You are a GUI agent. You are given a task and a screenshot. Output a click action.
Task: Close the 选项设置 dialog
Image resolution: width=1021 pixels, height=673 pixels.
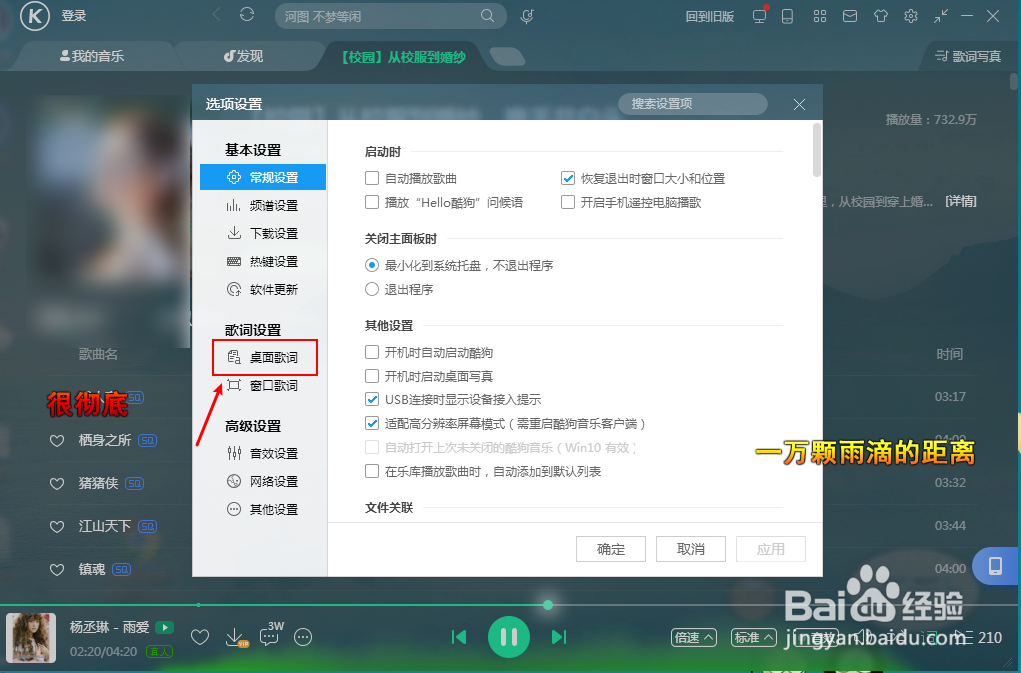point(800,104)
